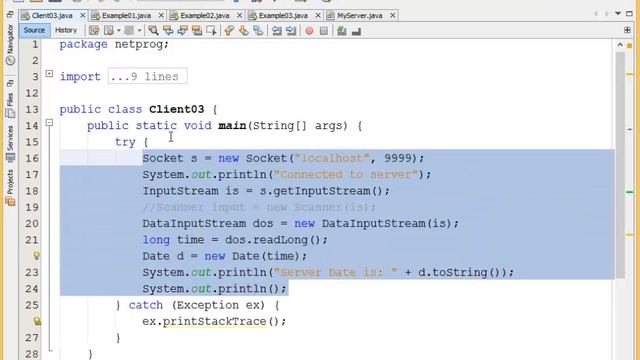The width and height of the screenshot is (640, 360).
Task: Close the Client03.java tab
Action: click(83, 16)
